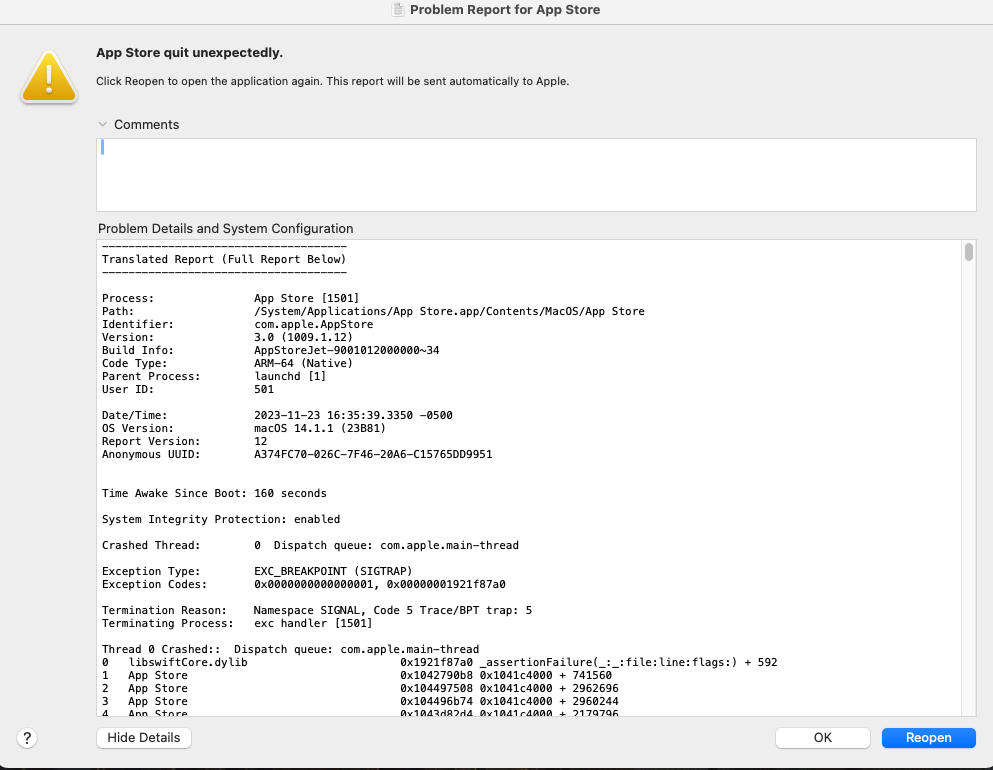Click the report's vertical scrollbar thumb

(969, 252)
